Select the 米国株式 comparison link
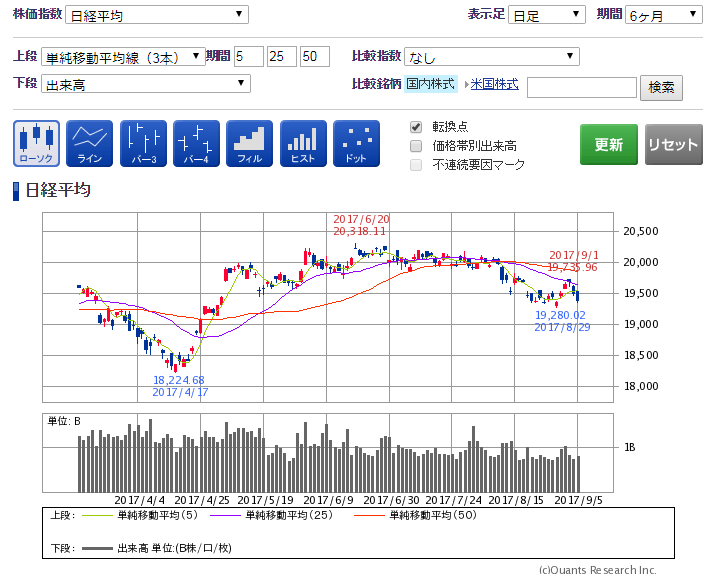The width and height of the screenshot is (710, 581). click(494, 84)
